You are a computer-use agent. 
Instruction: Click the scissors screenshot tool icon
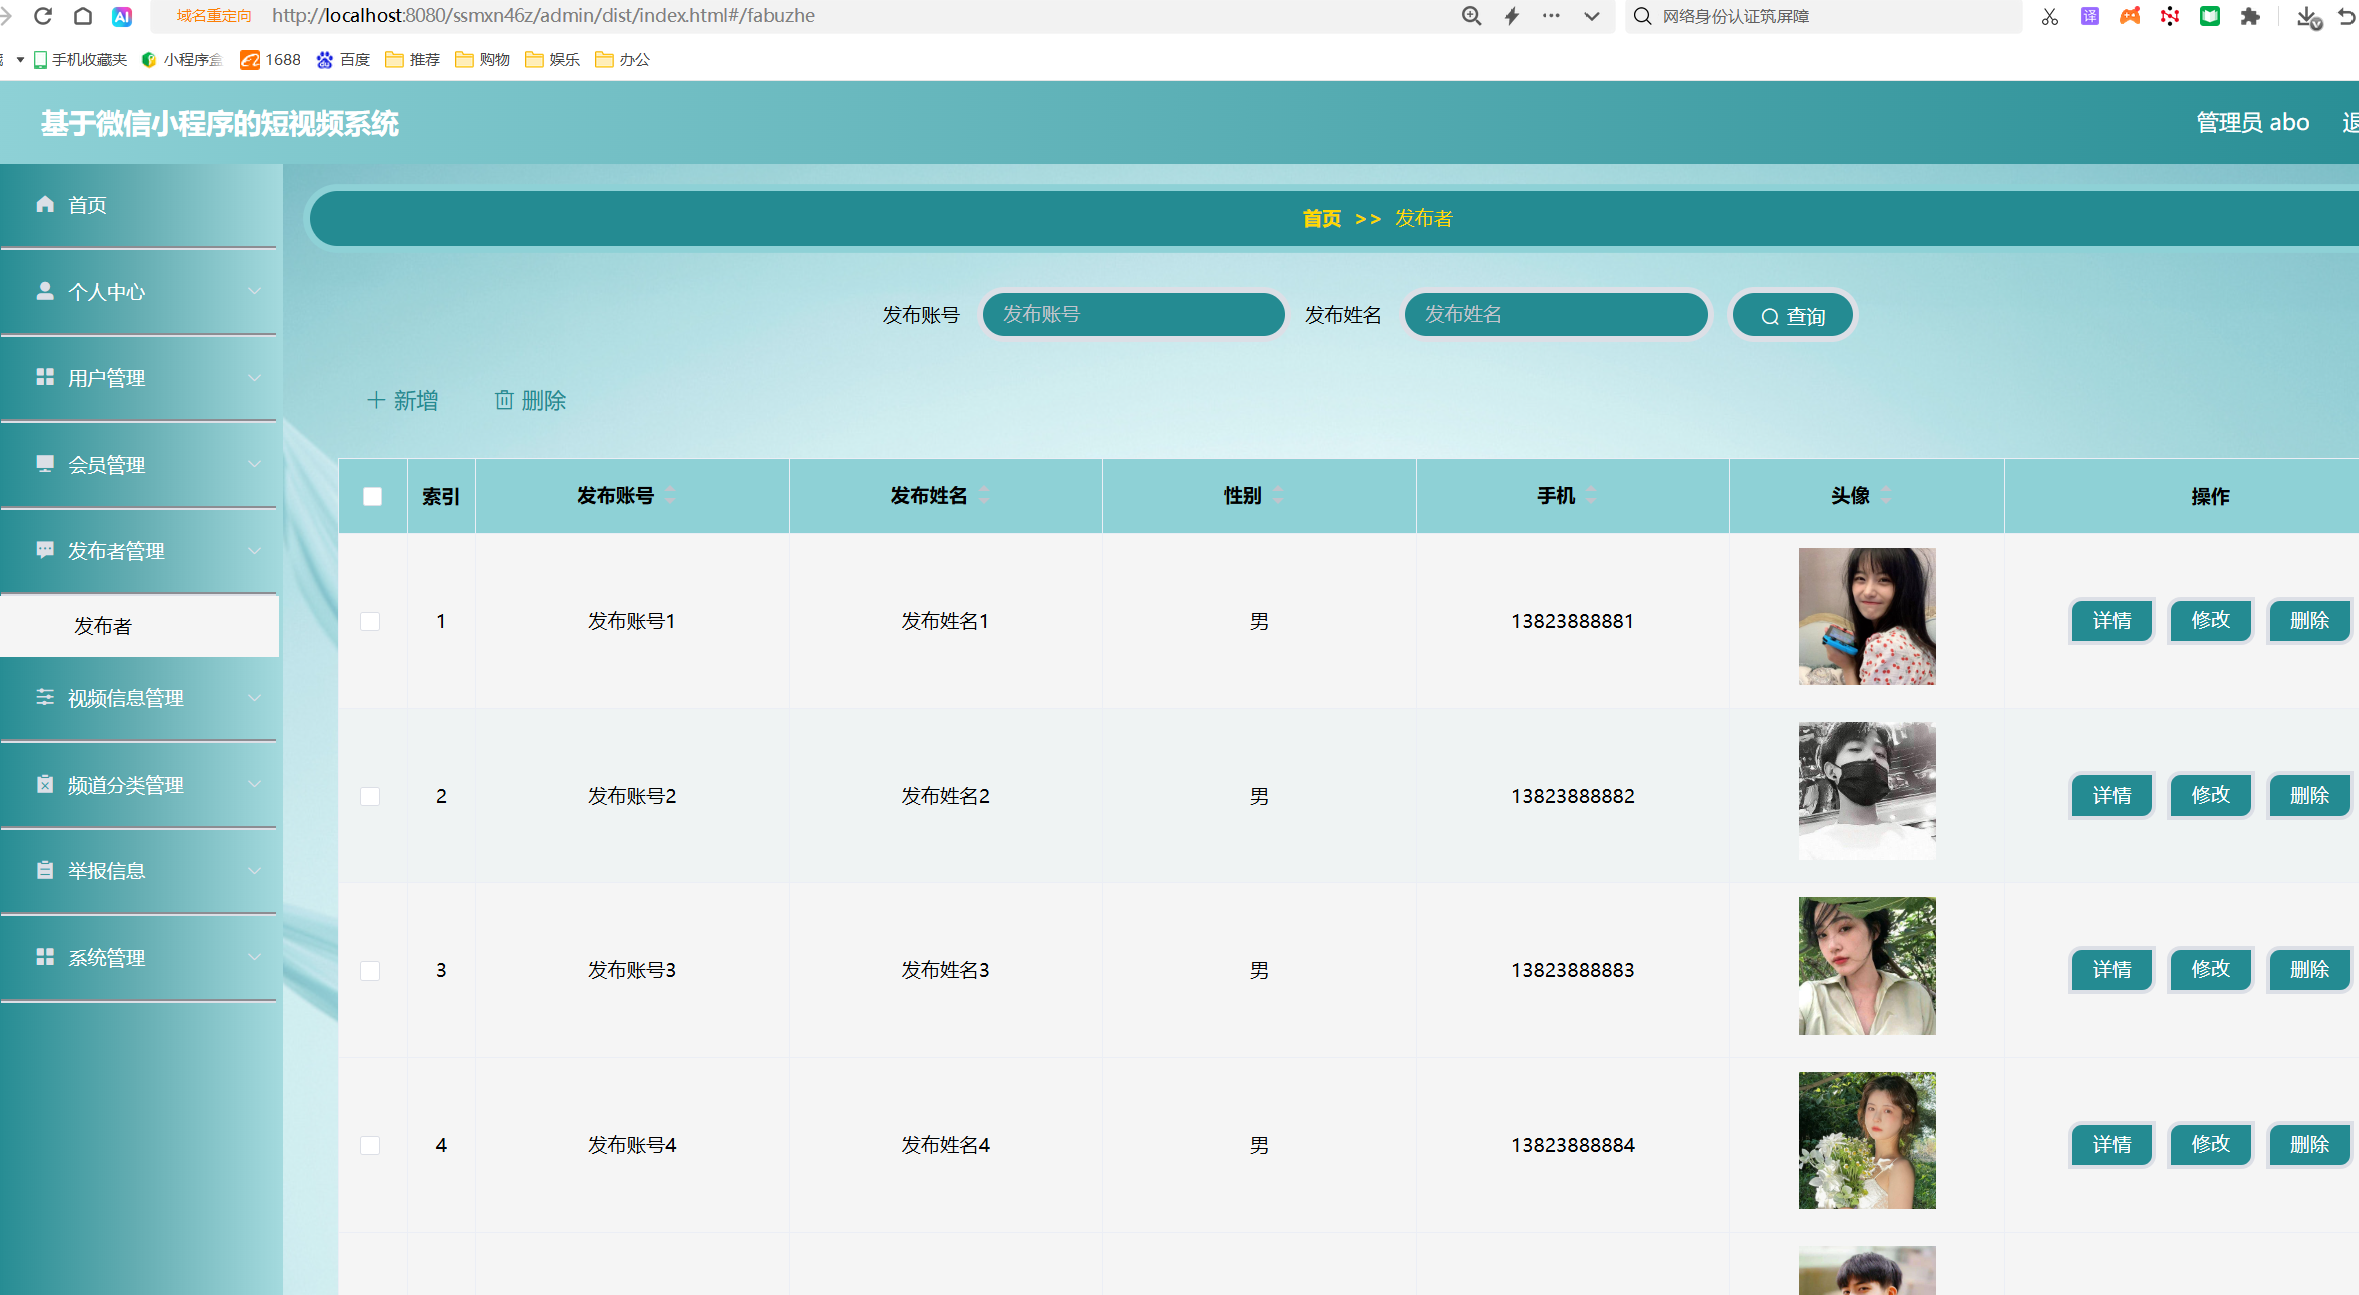tap(2050, 16)
